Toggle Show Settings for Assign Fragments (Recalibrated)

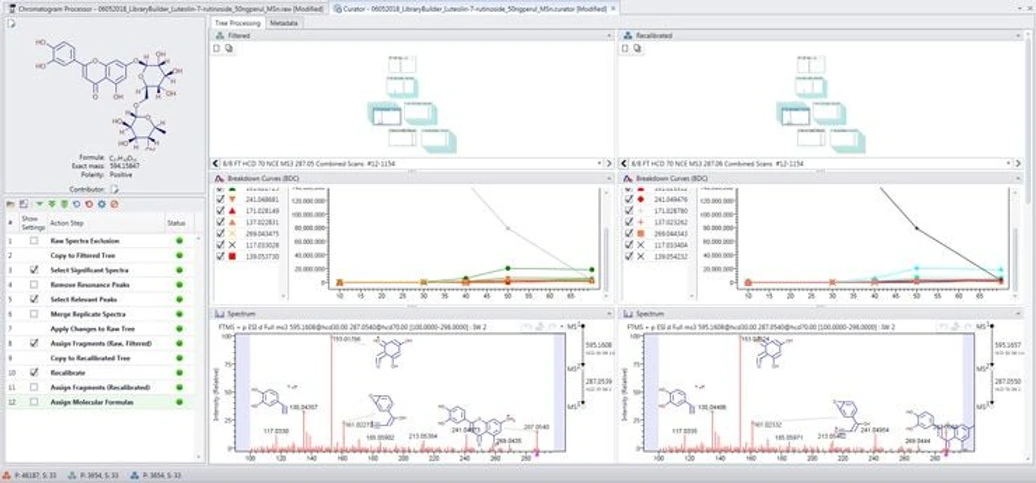click(34, 387)
